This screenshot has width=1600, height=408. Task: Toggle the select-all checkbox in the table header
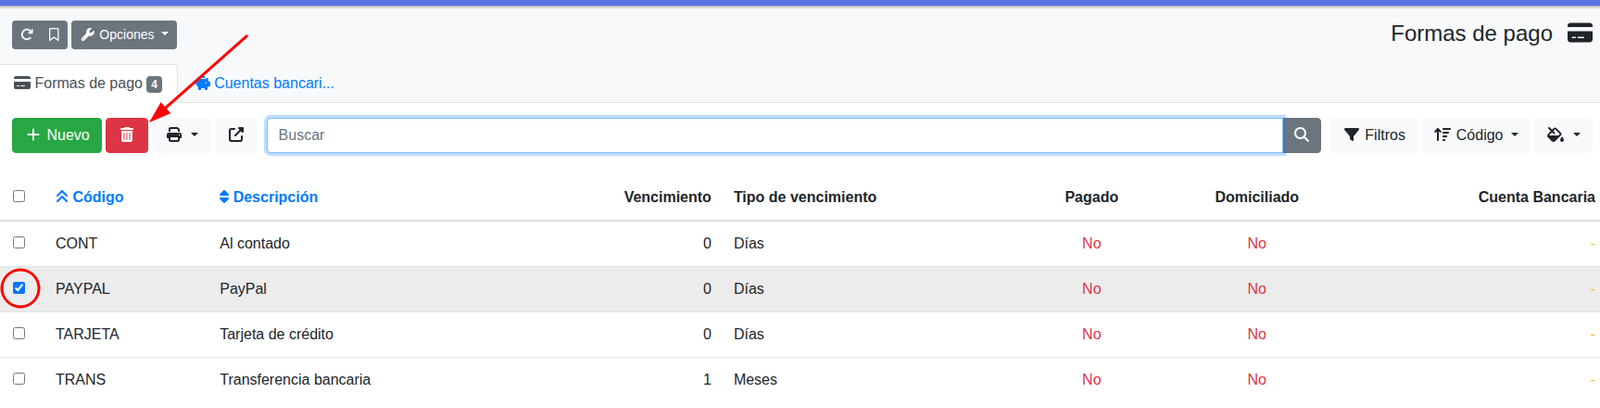click(x=19, y=196)
